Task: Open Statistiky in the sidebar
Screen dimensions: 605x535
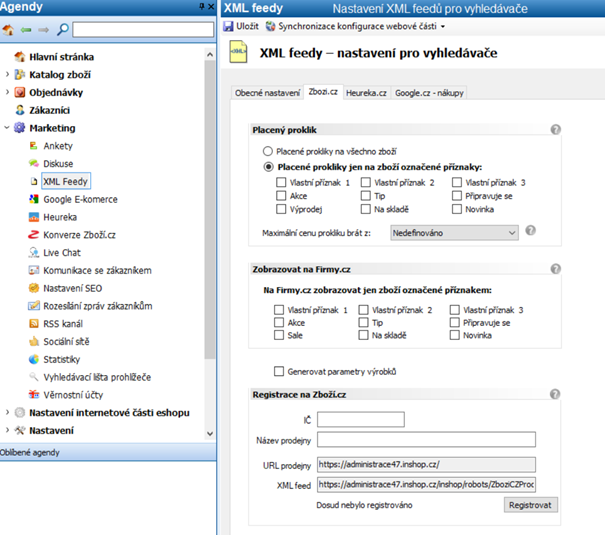Action: pyautogui.click(x=61, y=359)
